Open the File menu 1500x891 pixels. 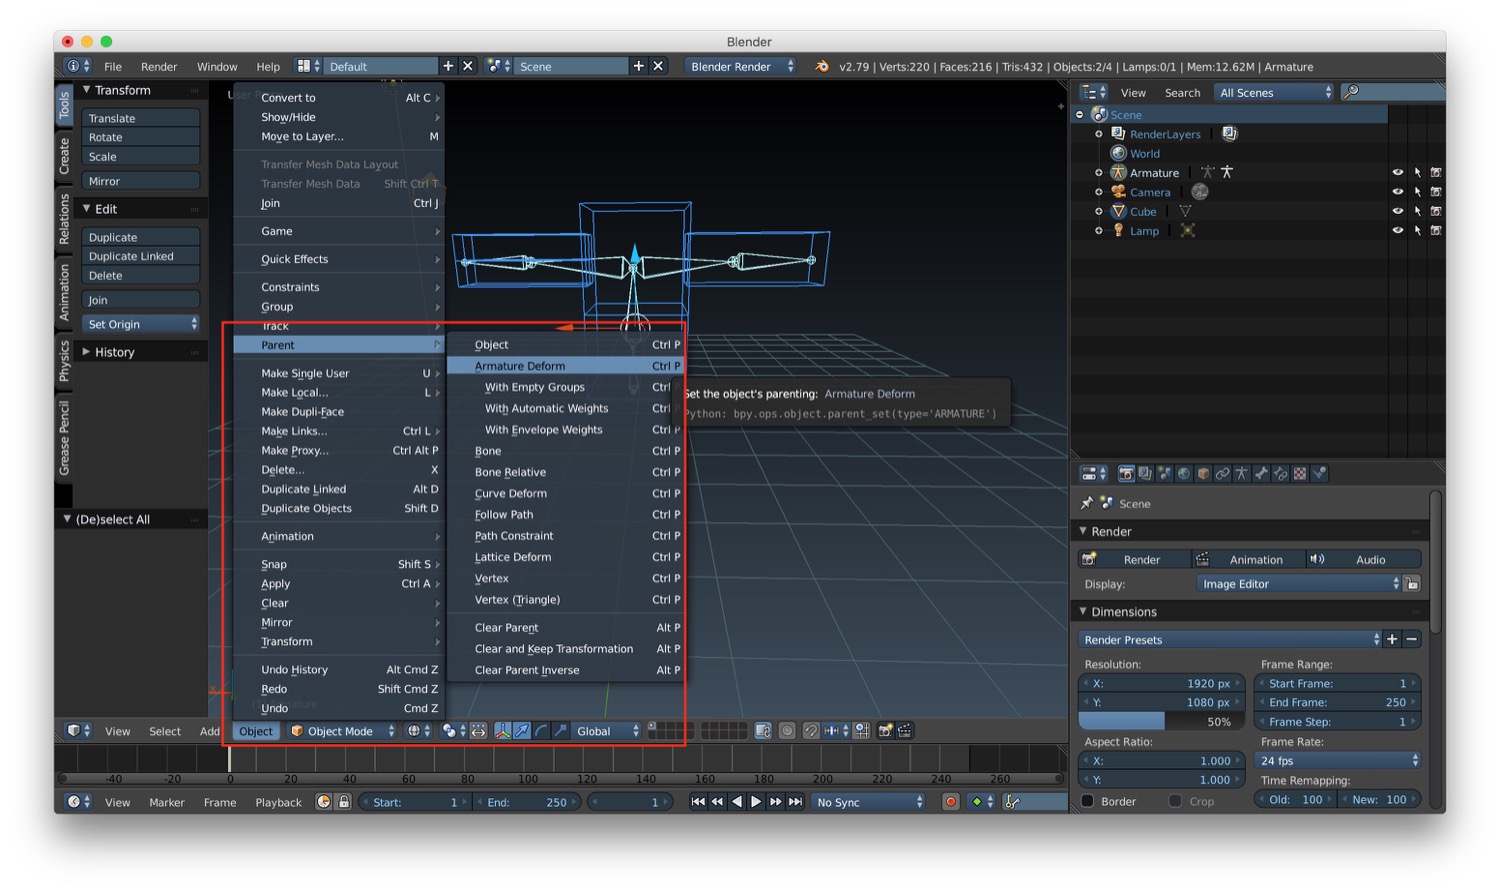pos(113,66)
